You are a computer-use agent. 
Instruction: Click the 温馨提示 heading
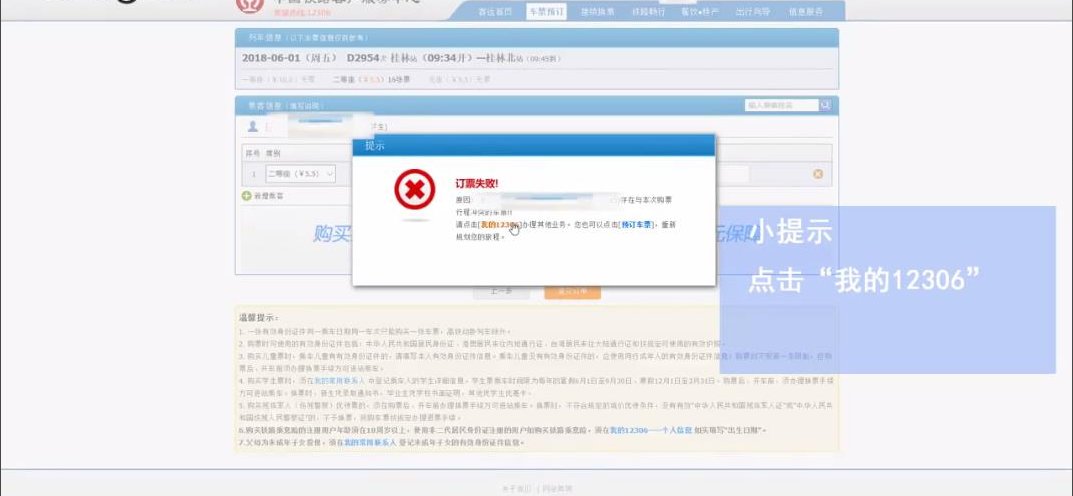click(258, 318)
